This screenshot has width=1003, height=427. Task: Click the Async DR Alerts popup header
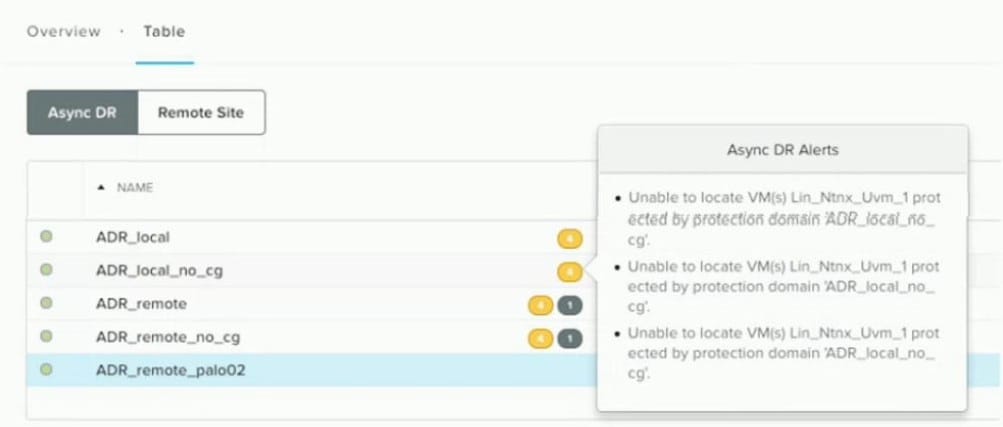pos(782,150)
